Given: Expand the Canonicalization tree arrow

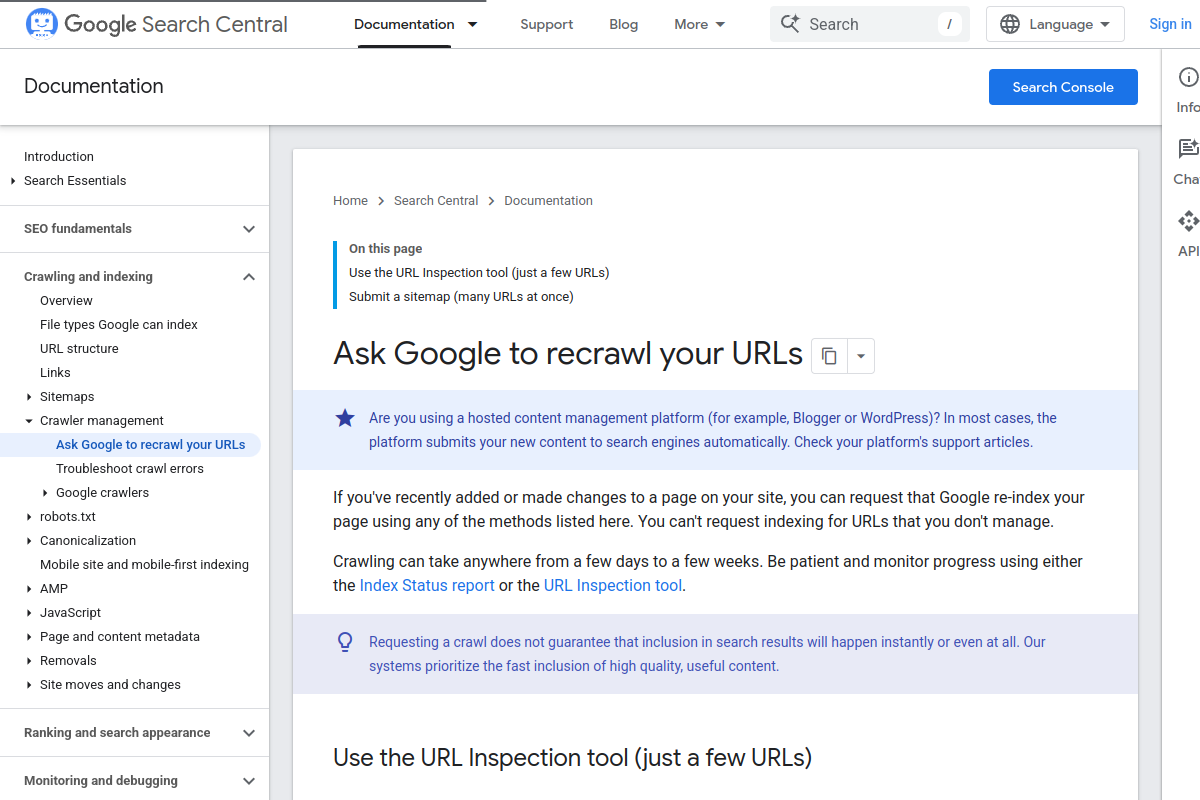Looking at the screenshot, I should 29,541.
